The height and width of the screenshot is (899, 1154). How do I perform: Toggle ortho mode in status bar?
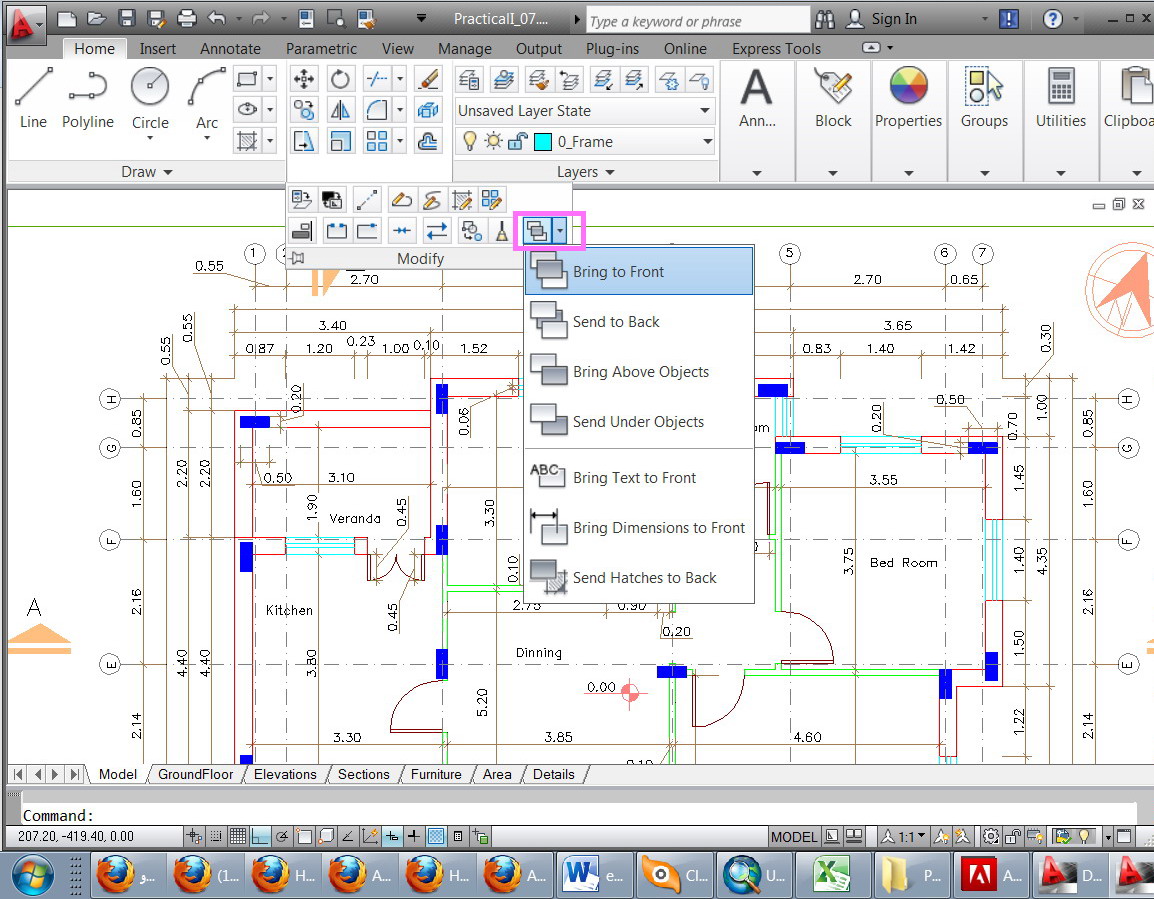coord(259,836)
